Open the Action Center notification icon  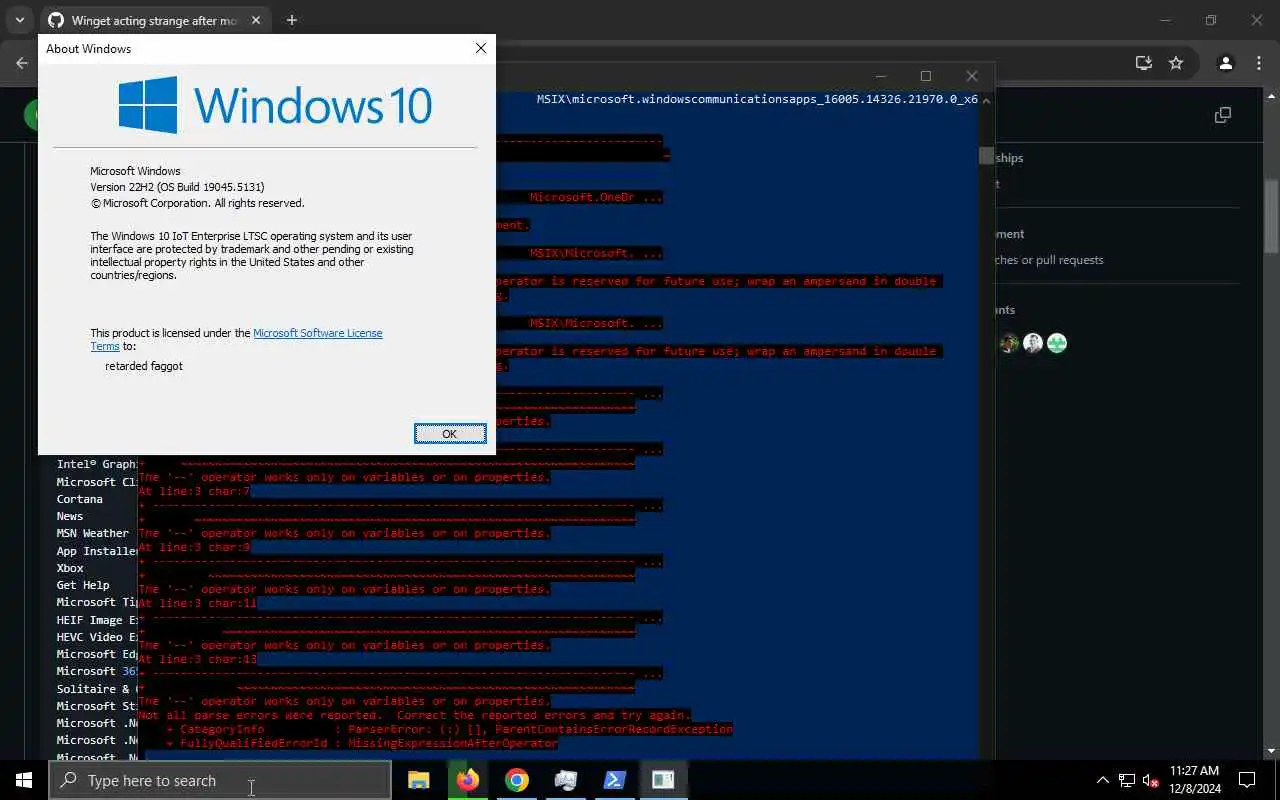1247,780
